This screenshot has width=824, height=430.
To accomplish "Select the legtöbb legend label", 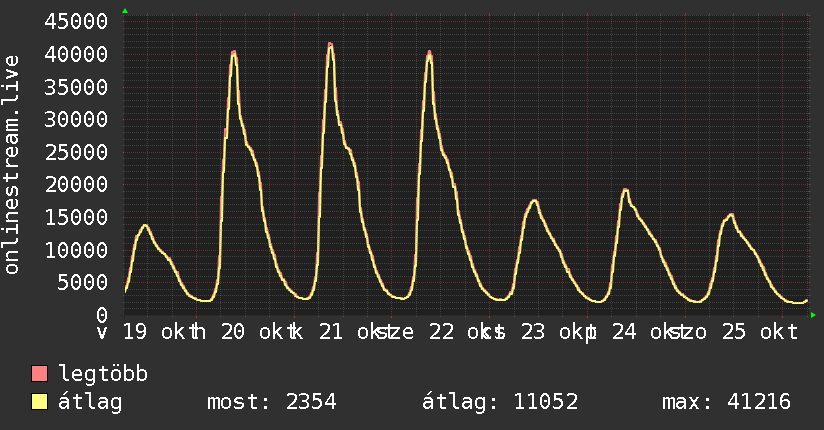I will coord(103,373).
